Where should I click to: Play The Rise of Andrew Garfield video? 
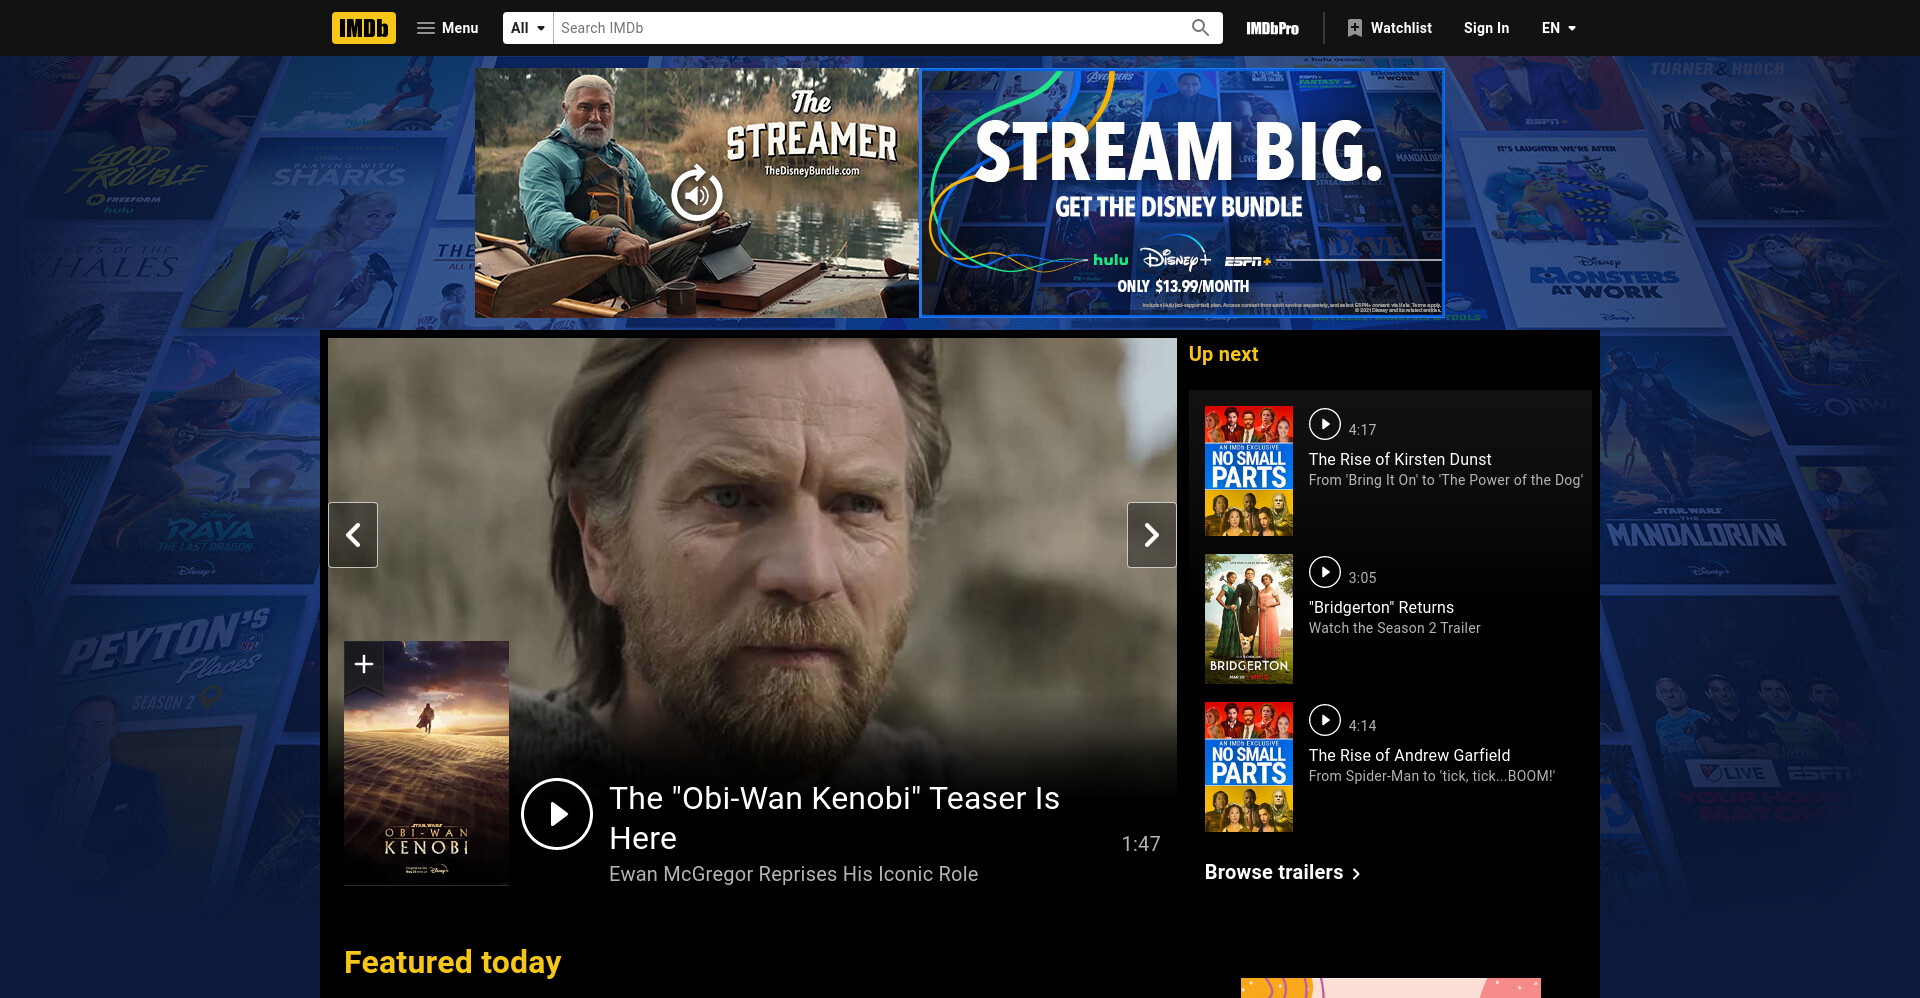click(1325, 720)
